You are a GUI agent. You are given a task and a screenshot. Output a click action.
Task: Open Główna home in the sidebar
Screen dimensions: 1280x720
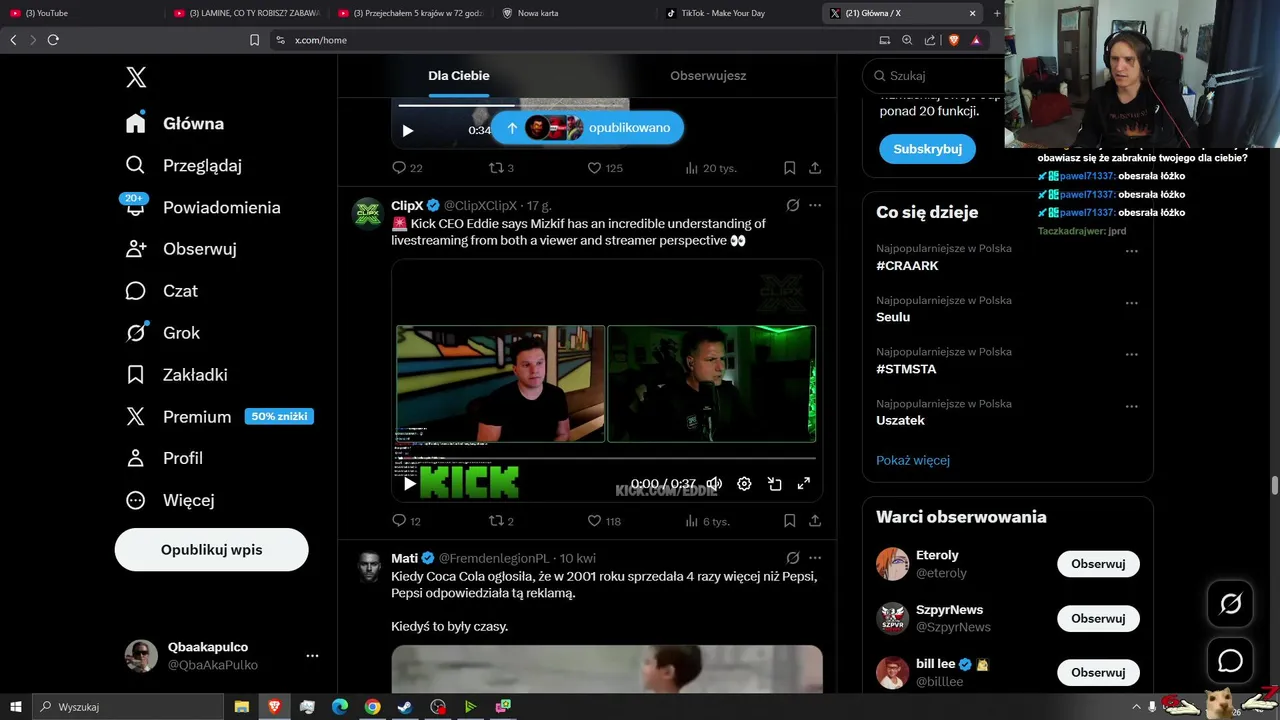[175, 123]
